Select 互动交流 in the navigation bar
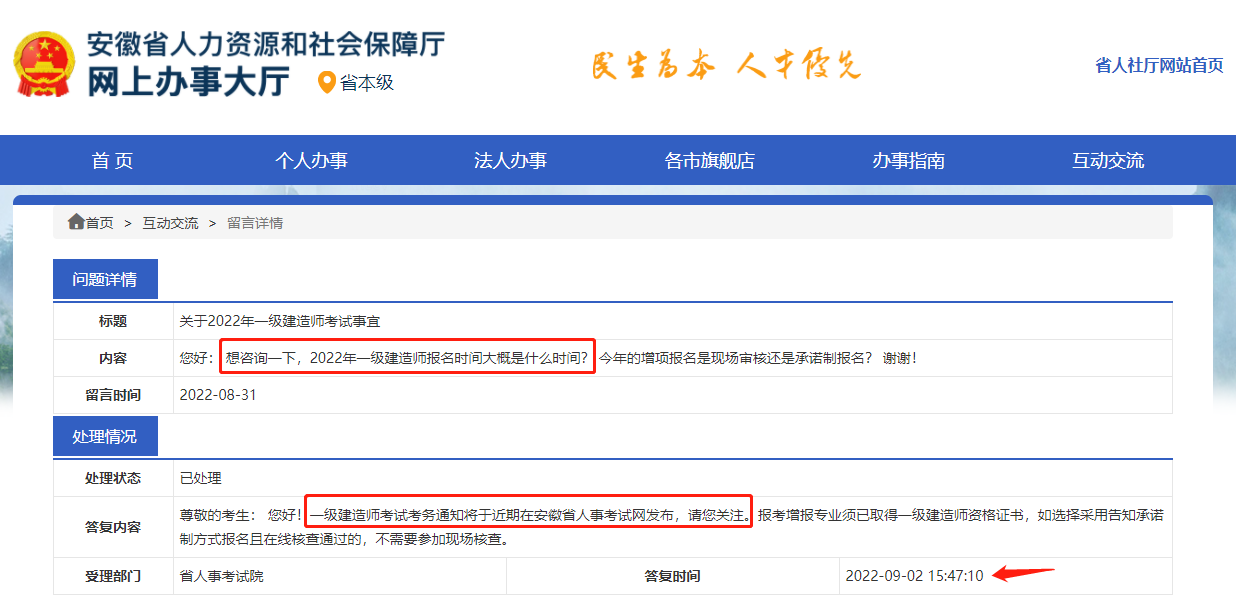The height and width of the screenshot is (609, 1236). tap(1108, 160)
